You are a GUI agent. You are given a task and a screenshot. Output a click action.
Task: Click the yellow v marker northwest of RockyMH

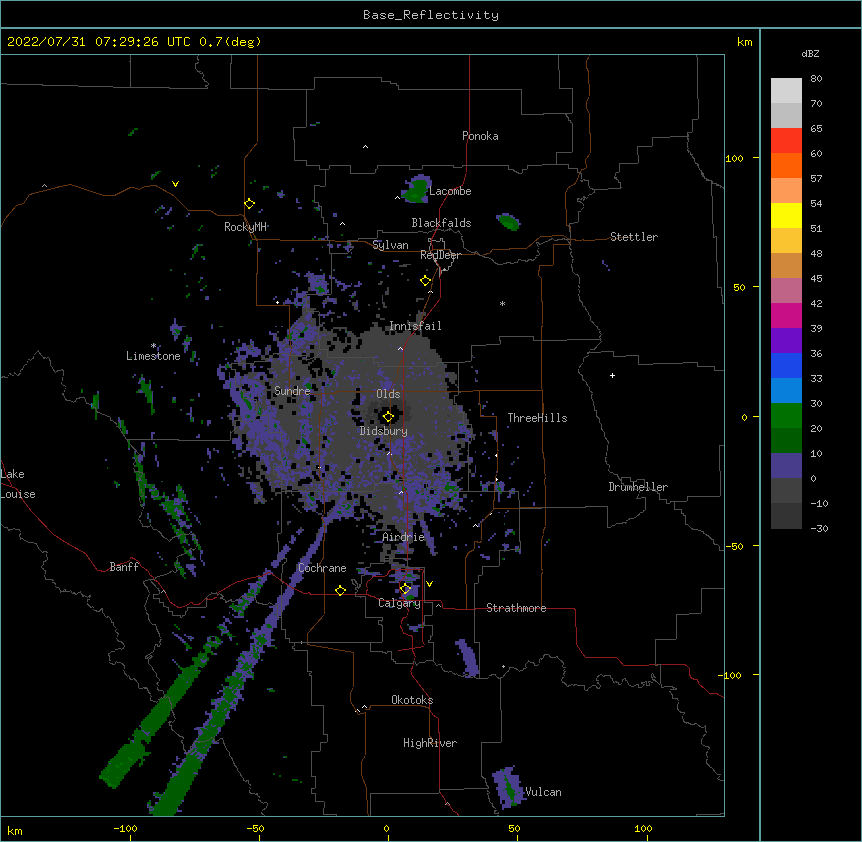175,184
